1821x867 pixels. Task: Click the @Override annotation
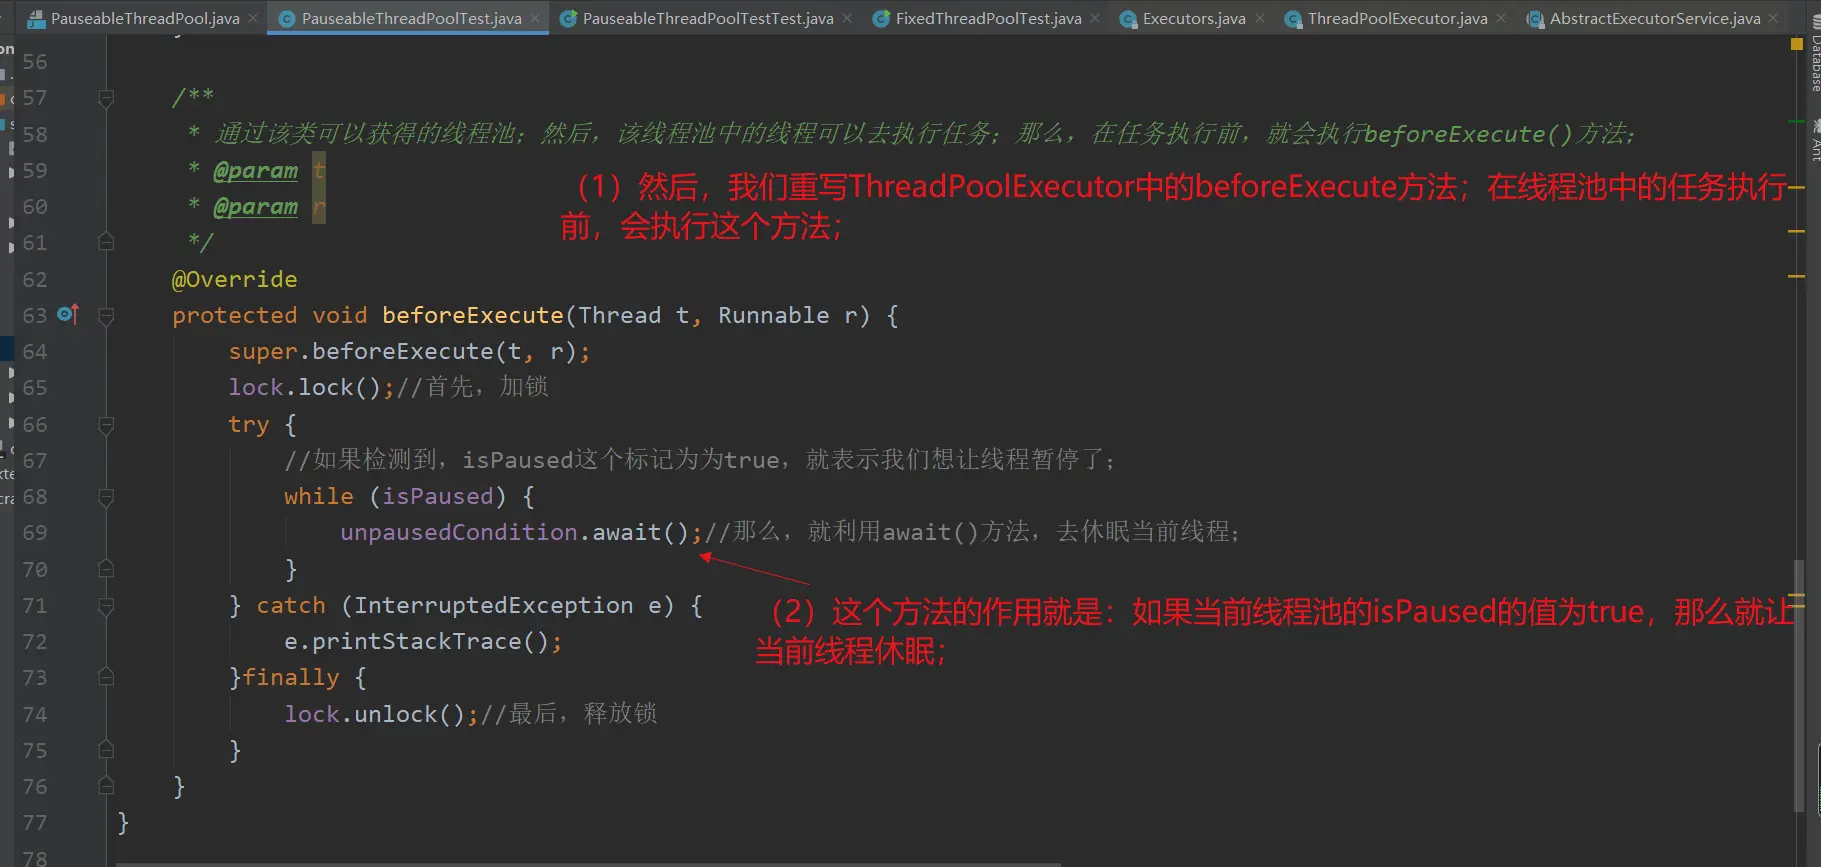[x=235, y=279]
